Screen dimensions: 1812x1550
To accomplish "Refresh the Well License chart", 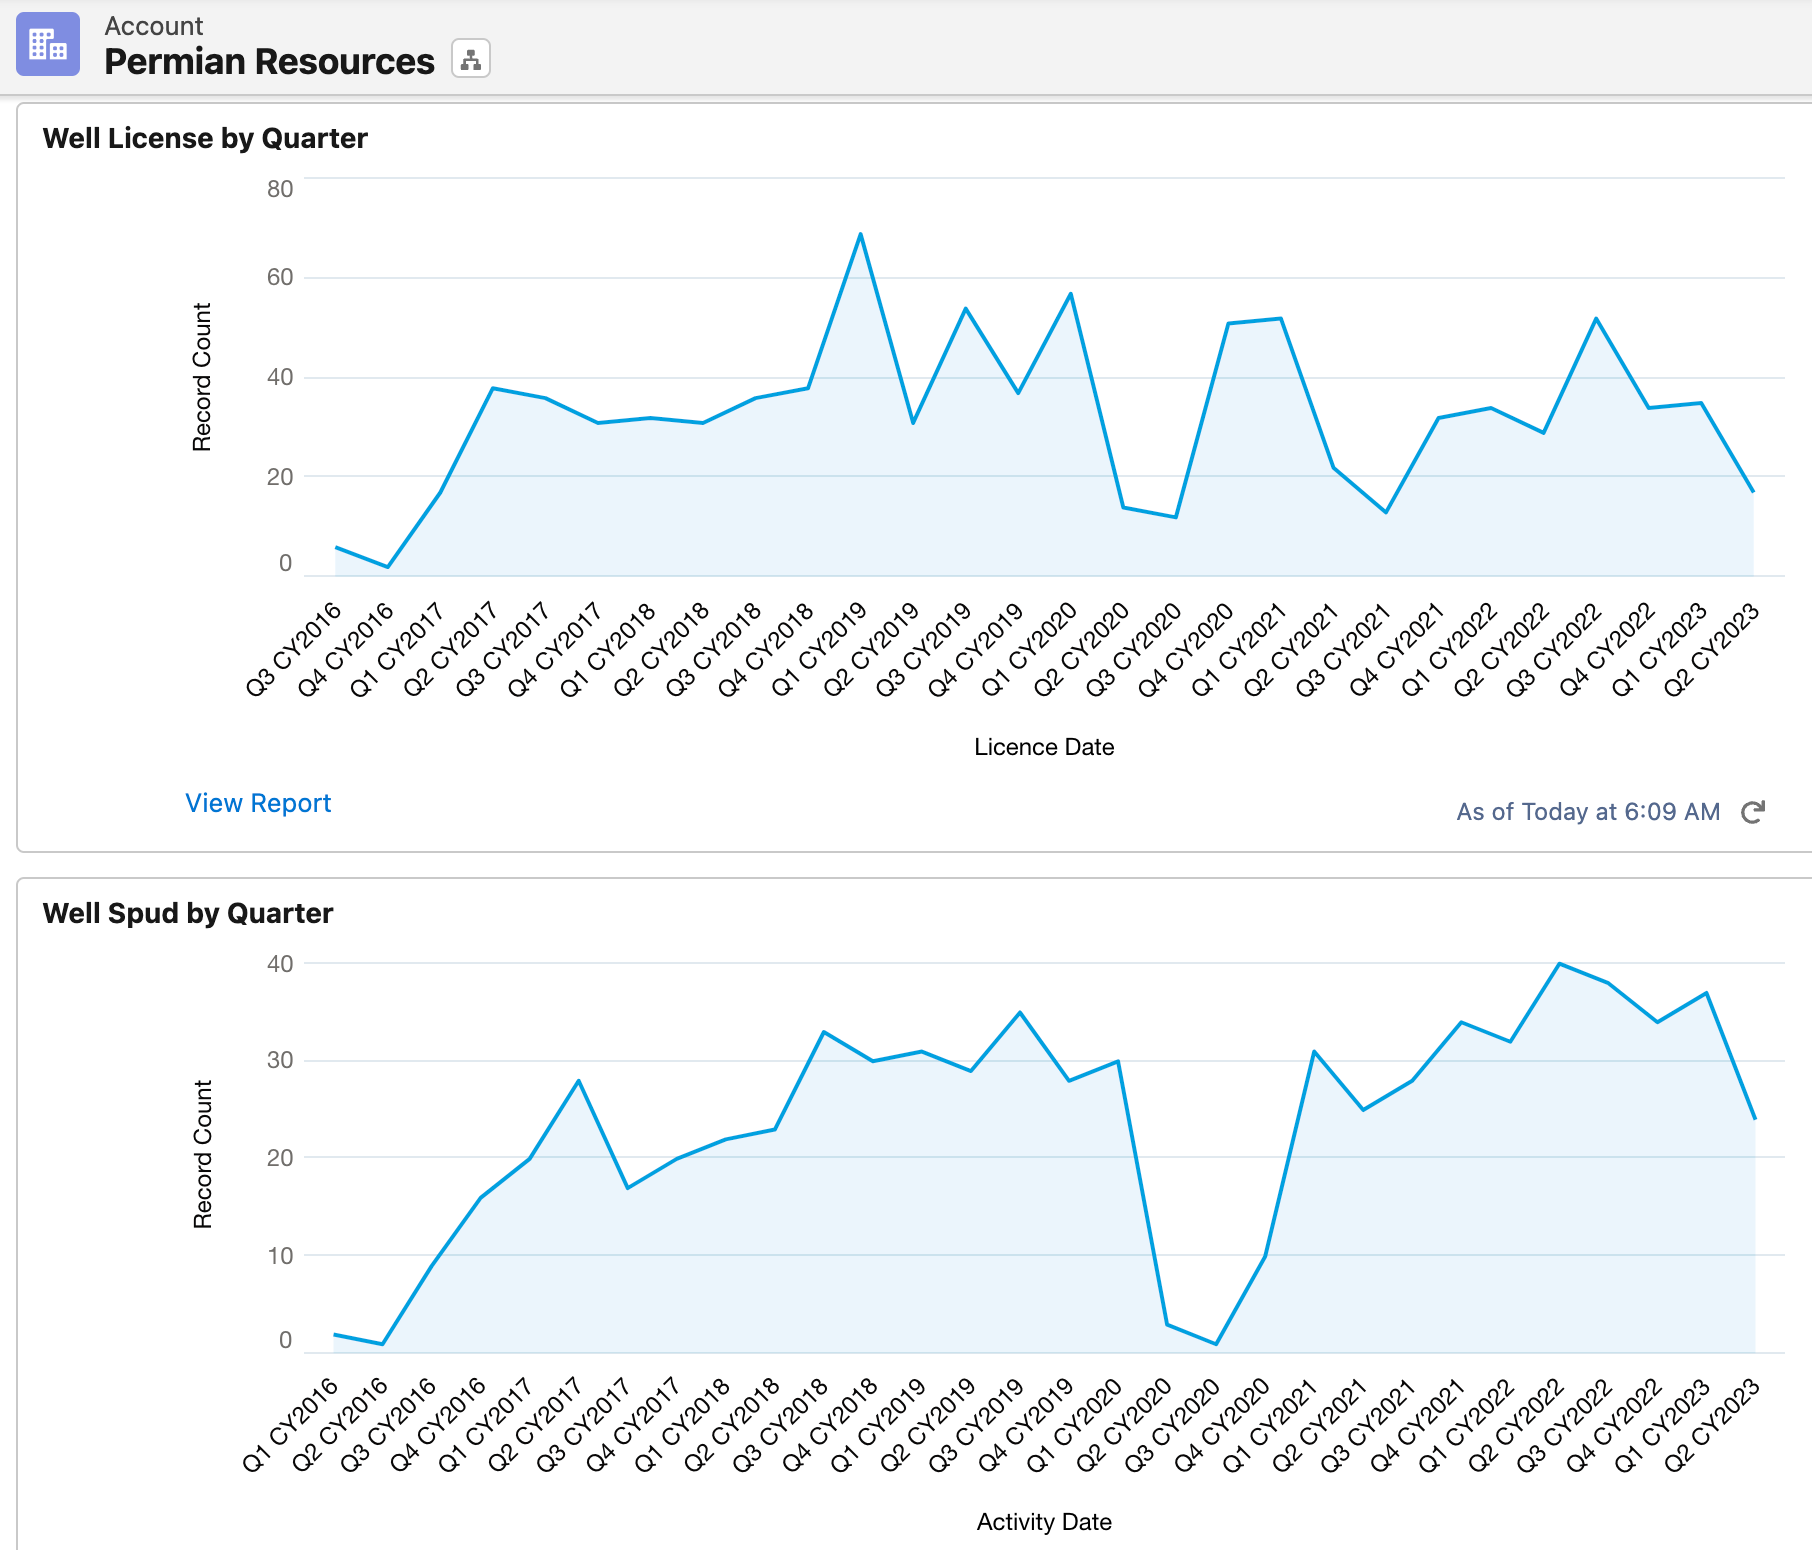I will 1752,812.
